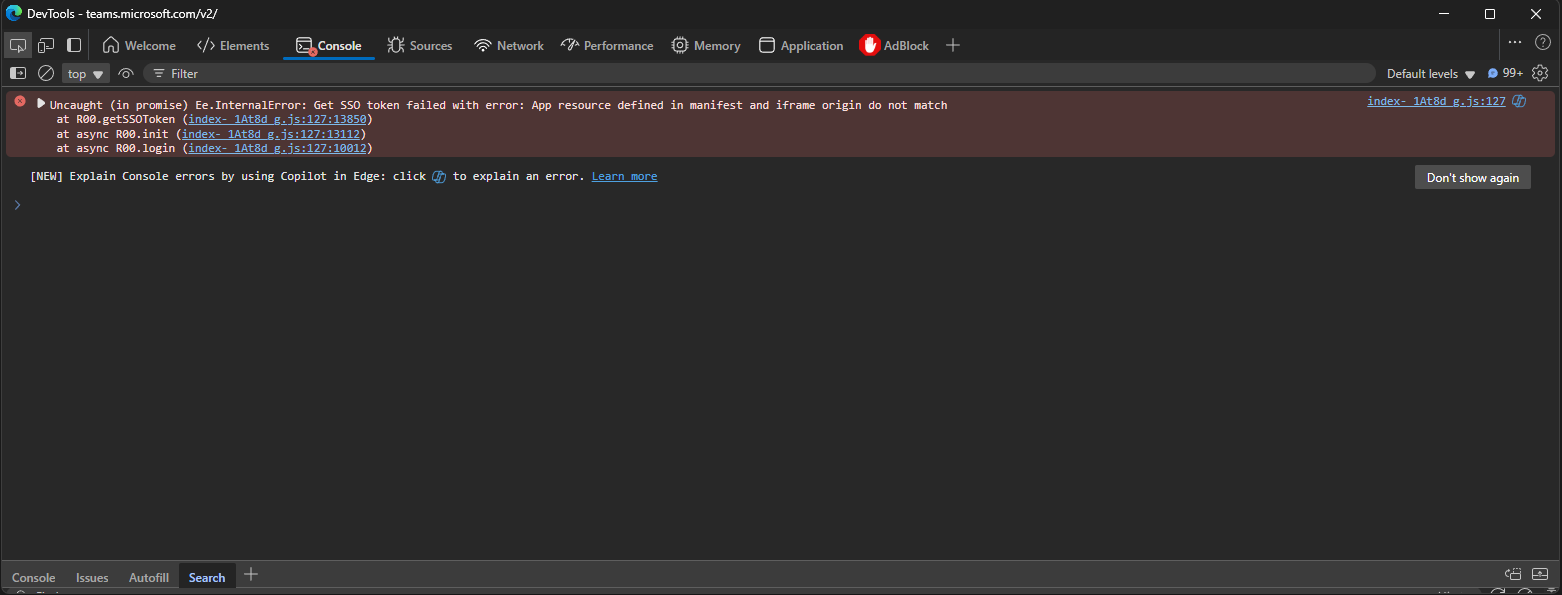Screen dimensions: 1562x595
Task: Focus the console Filter field
Action: (x=760, y=74)
